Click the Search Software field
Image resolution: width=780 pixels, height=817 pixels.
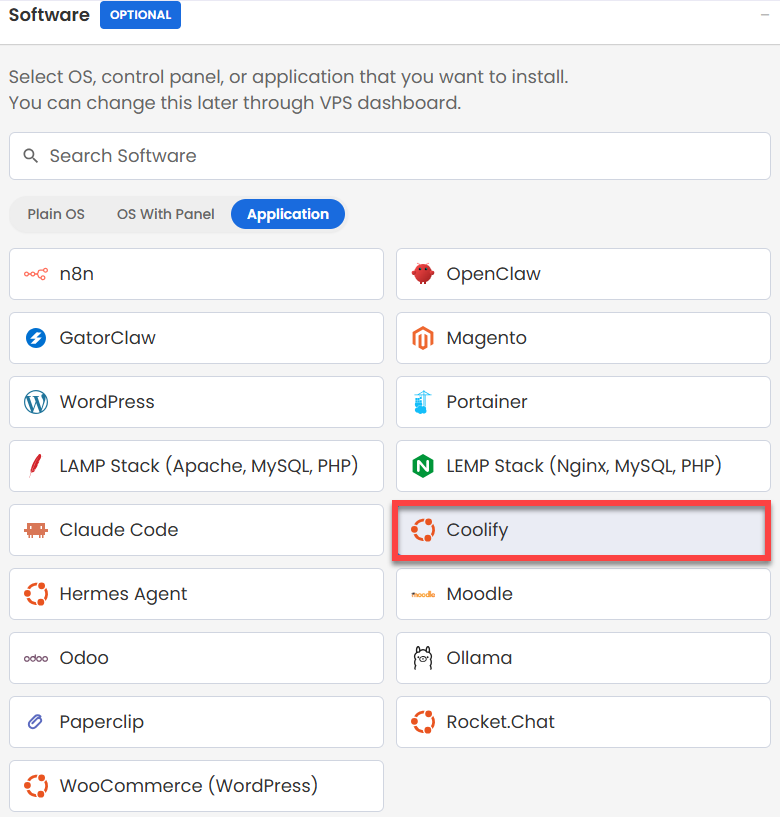tap(390, 156)
